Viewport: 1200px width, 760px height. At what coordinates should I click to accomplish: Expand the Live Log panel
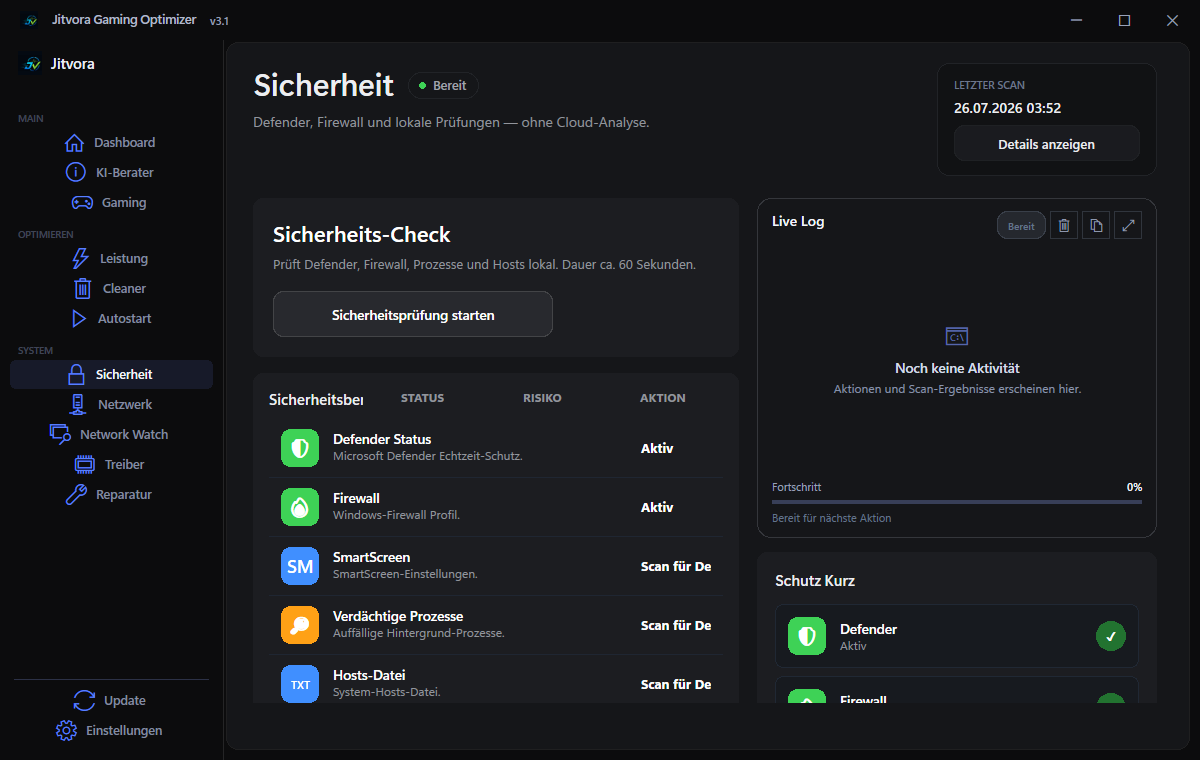click(1128, 225)
